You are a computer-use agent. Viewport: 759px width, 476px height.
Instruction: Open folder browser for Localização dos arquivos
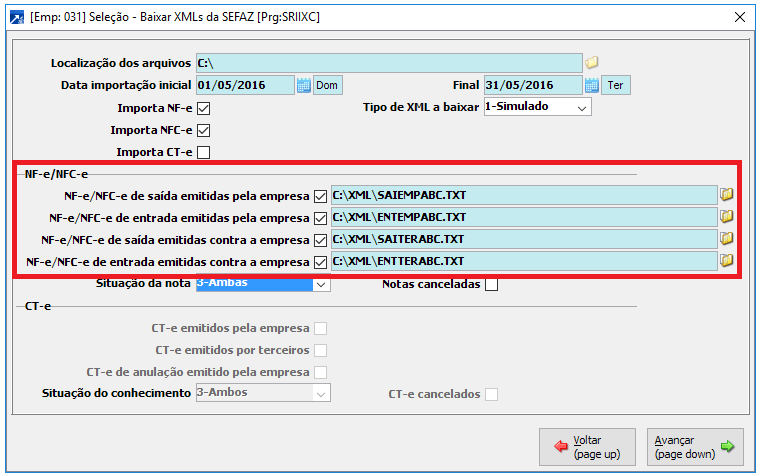pos(591,62)
